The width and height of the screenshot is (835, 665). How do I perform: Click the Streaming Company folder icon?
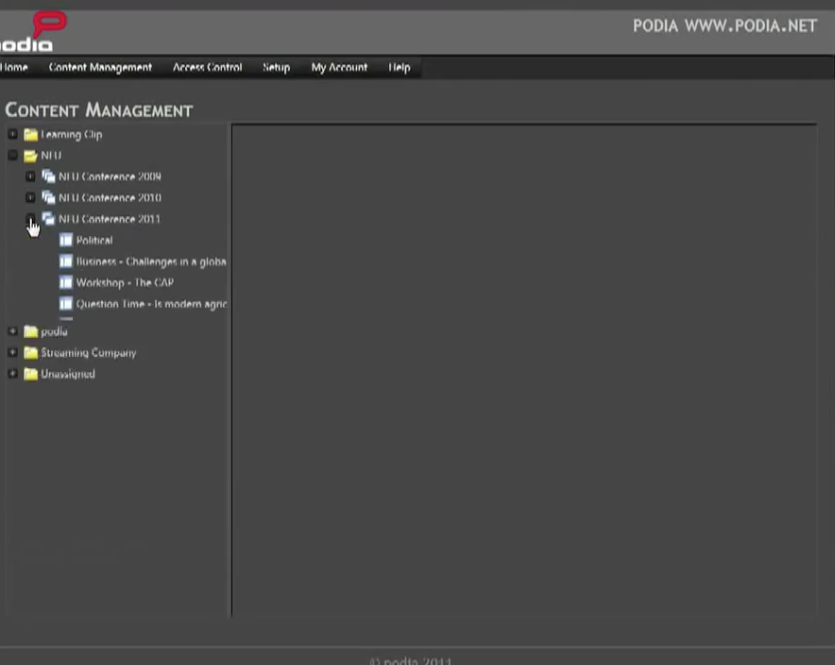[31, 352]
